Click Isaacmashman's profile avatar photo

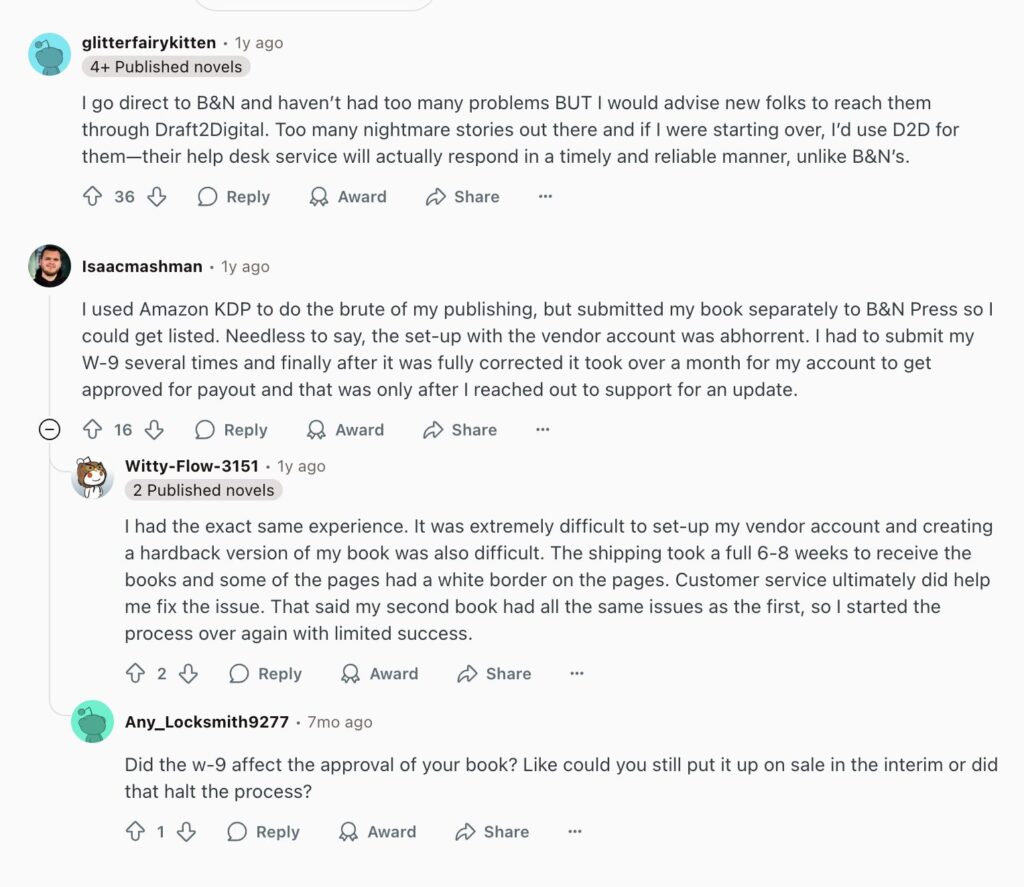[x=50, y=266]
